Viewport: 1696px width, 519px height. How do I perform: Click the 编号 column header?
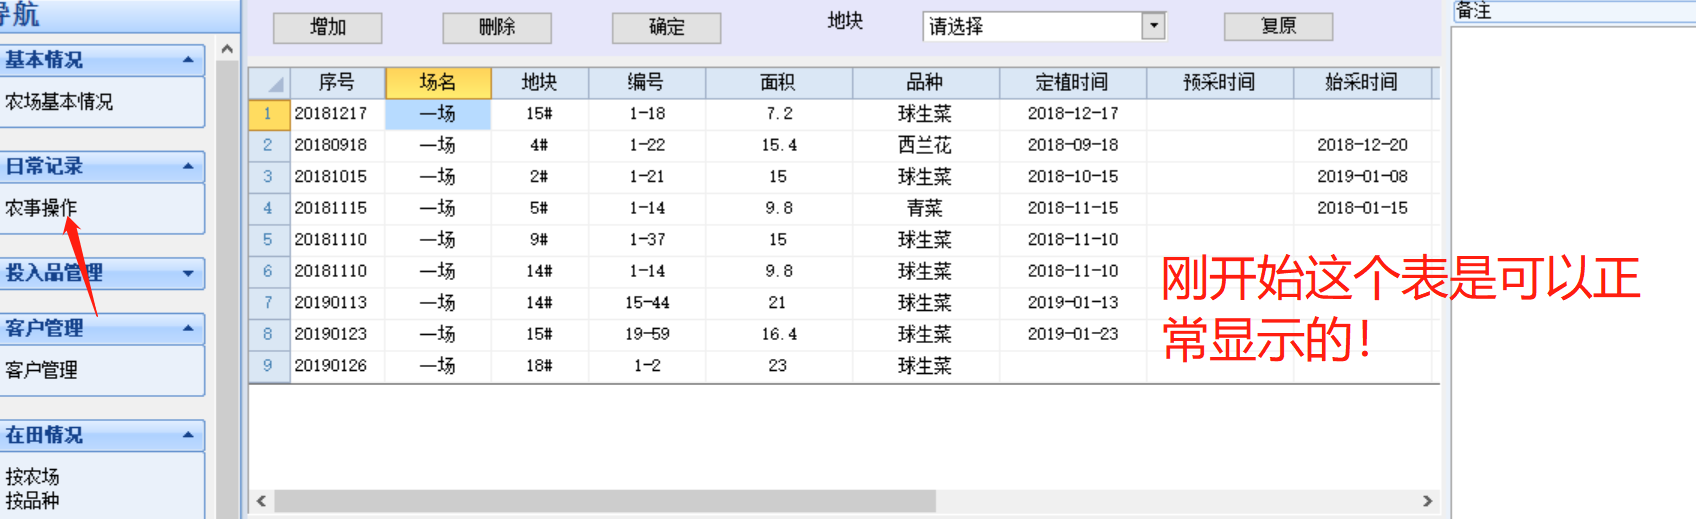pos(646,82)
